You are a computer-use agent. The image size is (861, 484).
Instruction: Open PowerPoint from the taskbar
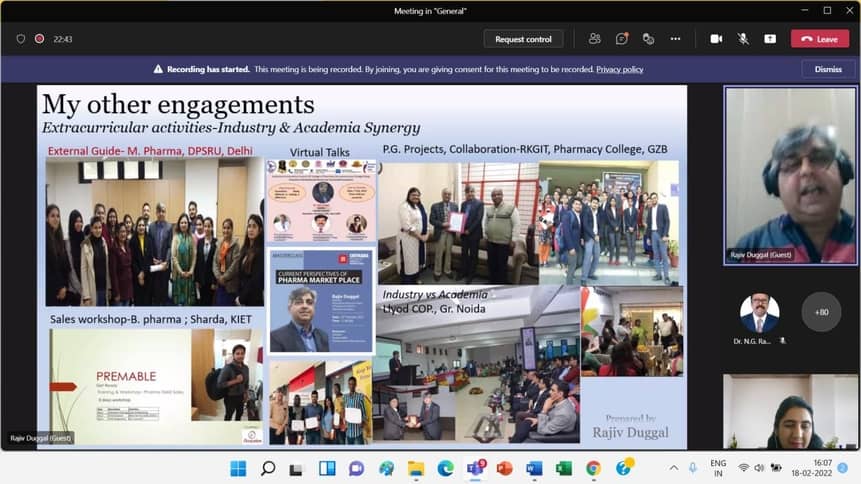pyautogui.click(x=504, y=468)
